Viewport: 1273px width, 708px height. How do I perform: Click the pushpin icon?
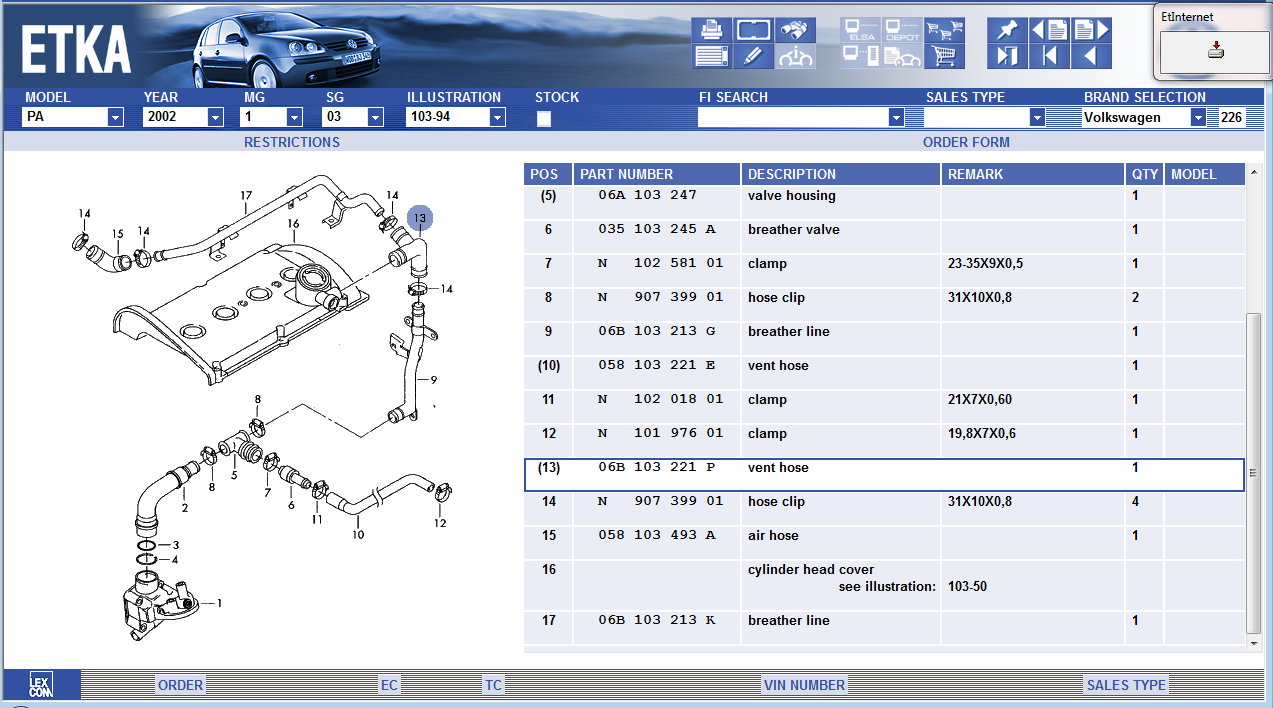[1007, 30]
